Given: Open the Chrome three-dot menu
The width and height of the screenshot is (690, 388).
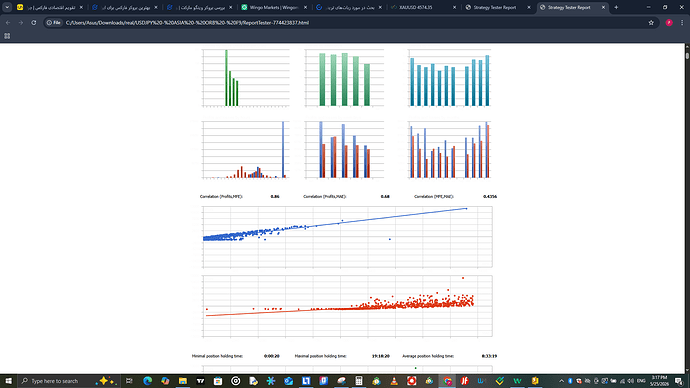Looking at the screenshot, I should (x=682, y=22).
